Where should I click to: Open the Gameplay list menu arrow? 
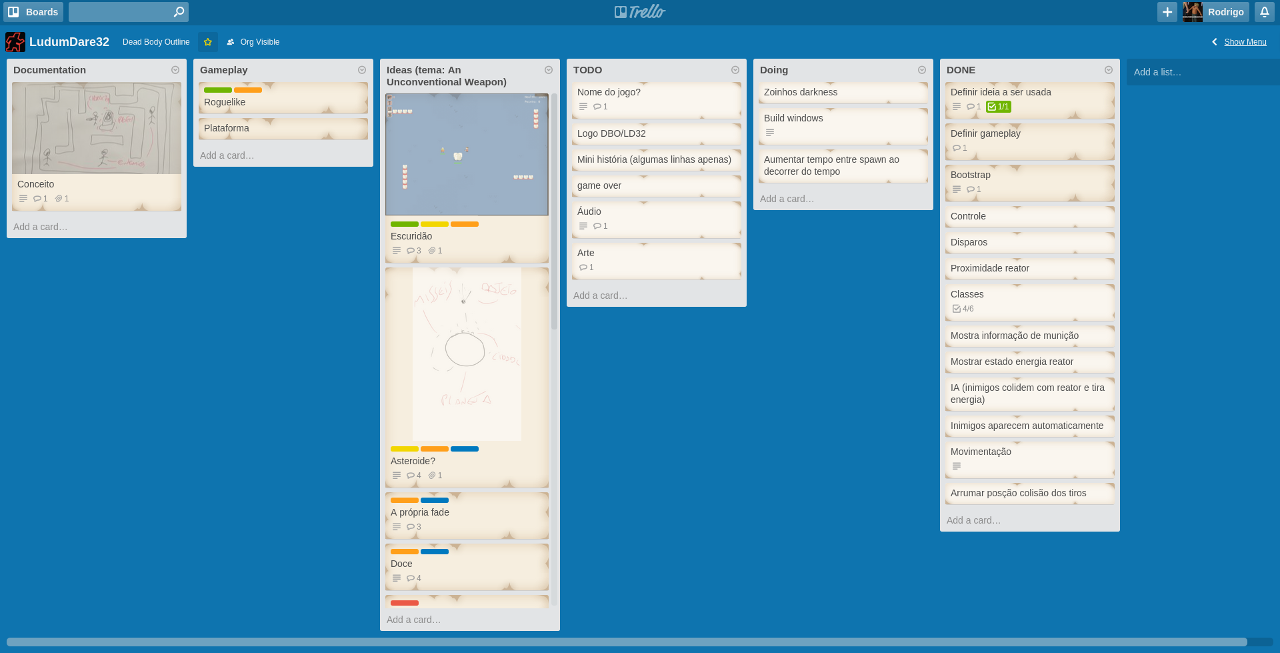coord(362,70)
